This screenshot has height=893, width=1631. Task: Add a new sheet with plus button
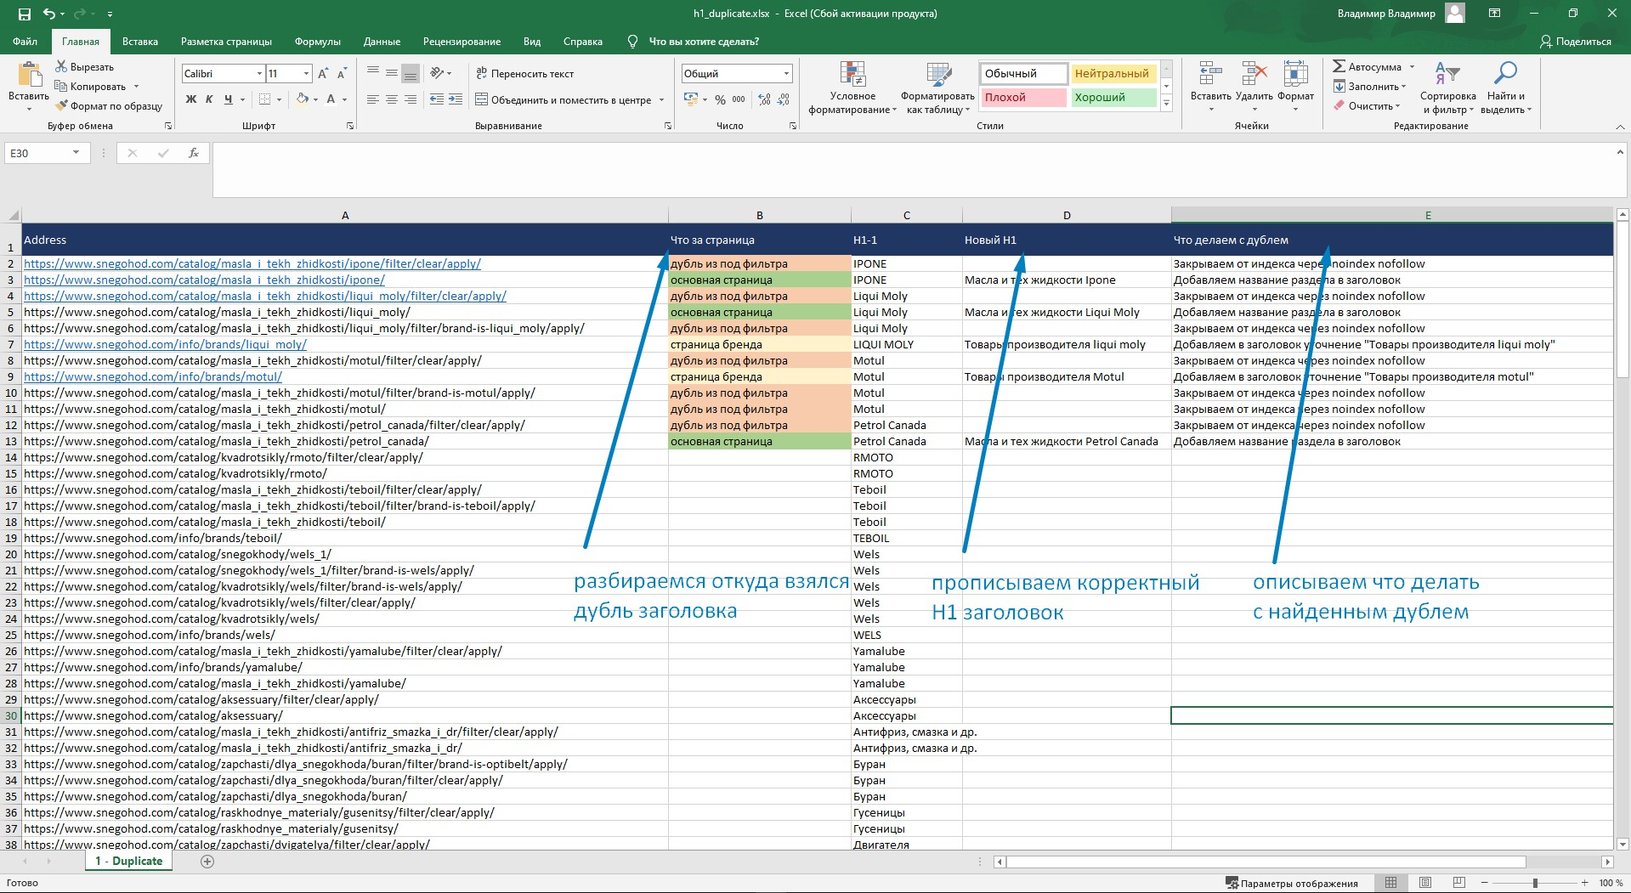click(207, 861)
